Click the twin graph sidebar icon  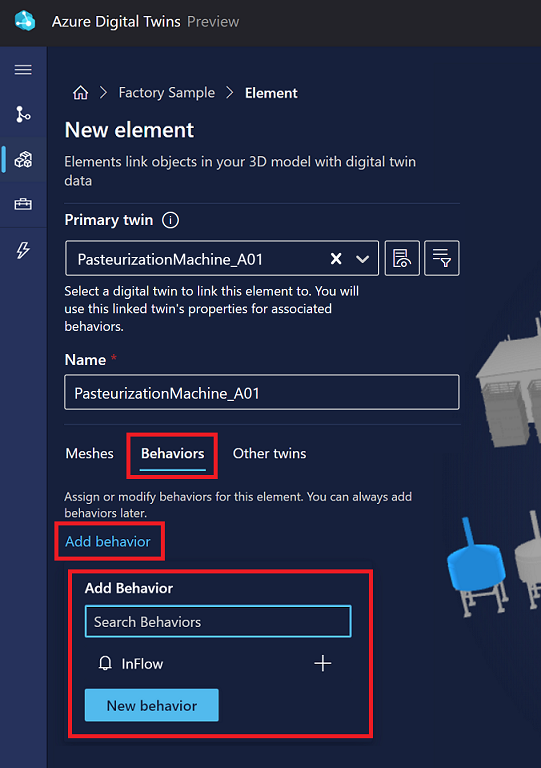[23, 114]
